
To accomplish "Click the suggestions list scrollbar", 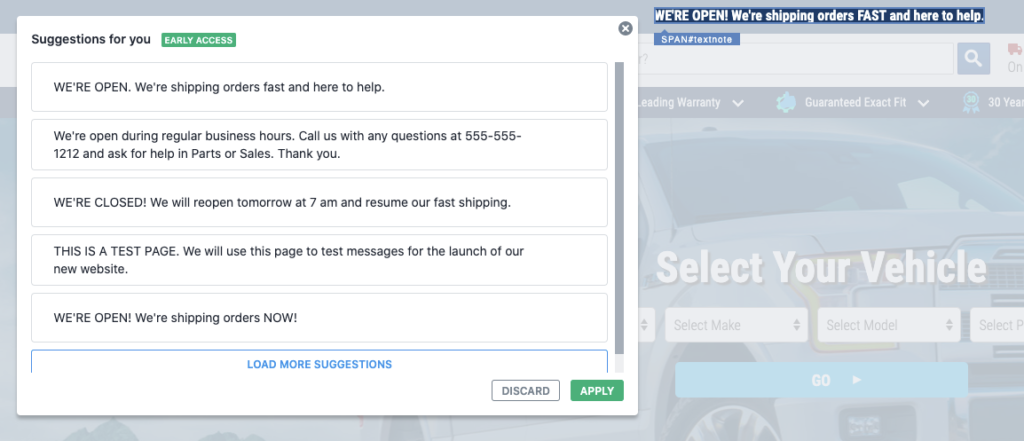I will click(619, 209).
